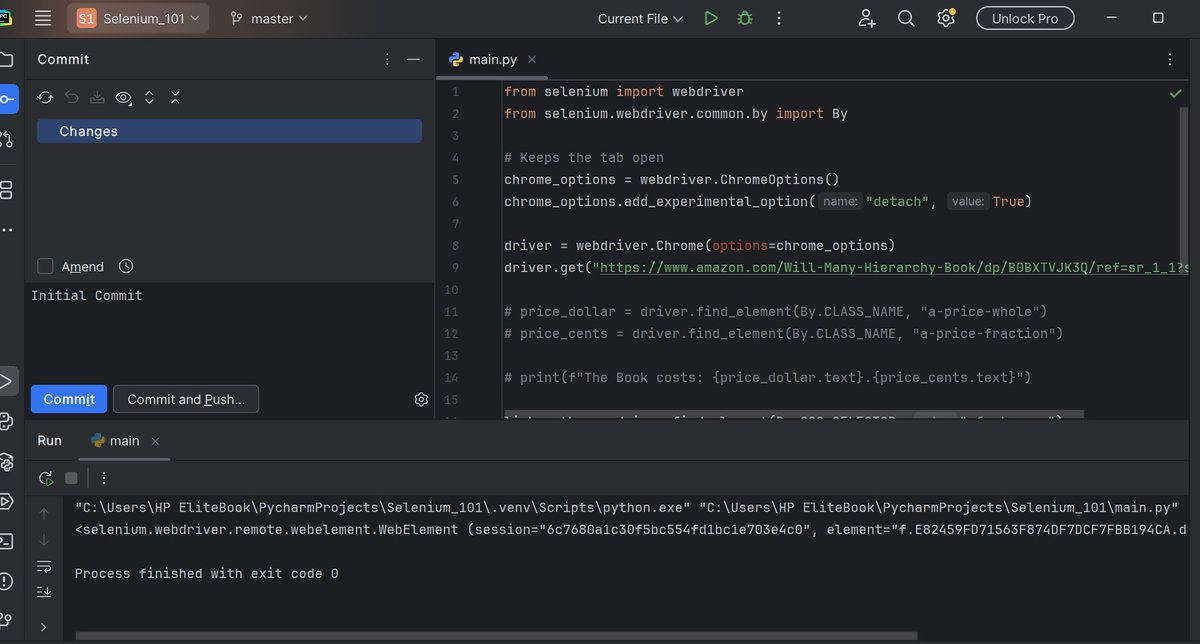This screenshot has height=644, width=1200.
Task: Open more run actions in title bar
Action: coord(779,18)
